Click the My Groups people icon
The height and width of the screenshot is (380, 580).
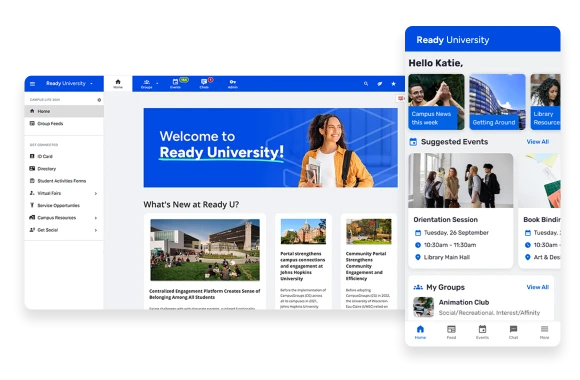(x=418, y=287)
